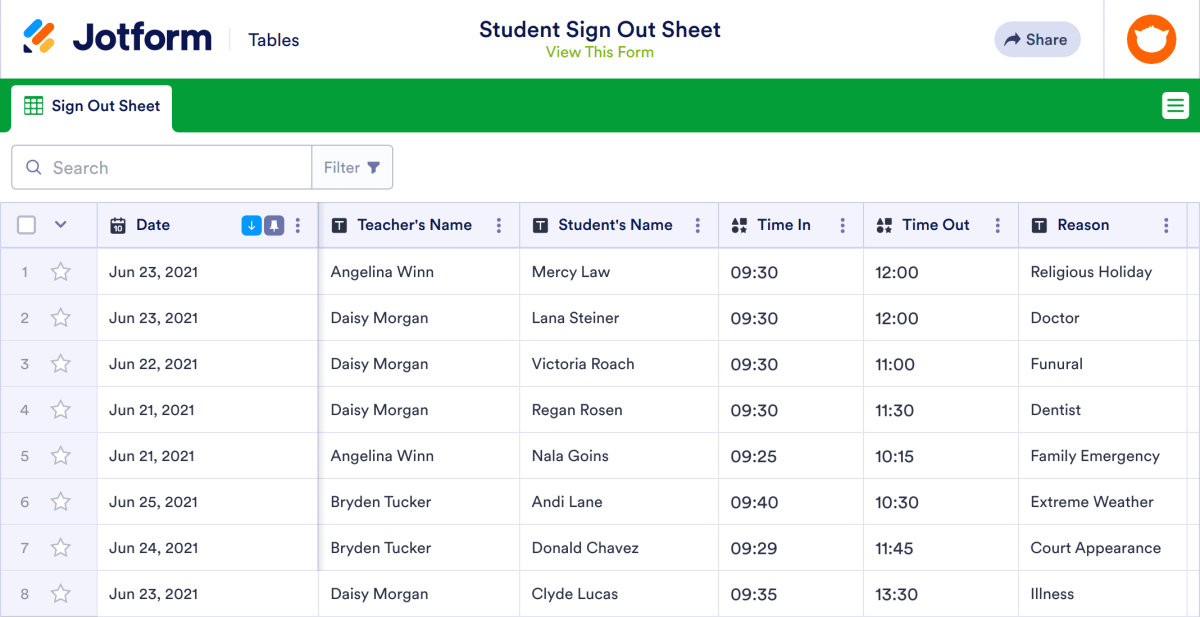
Task: Star the row for Donald Chavez
Action: click(60, 547)
